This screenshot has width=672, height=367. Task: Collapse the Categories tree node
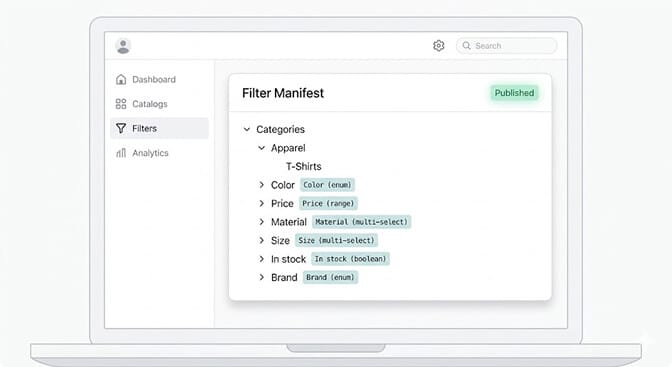[247, 129]
